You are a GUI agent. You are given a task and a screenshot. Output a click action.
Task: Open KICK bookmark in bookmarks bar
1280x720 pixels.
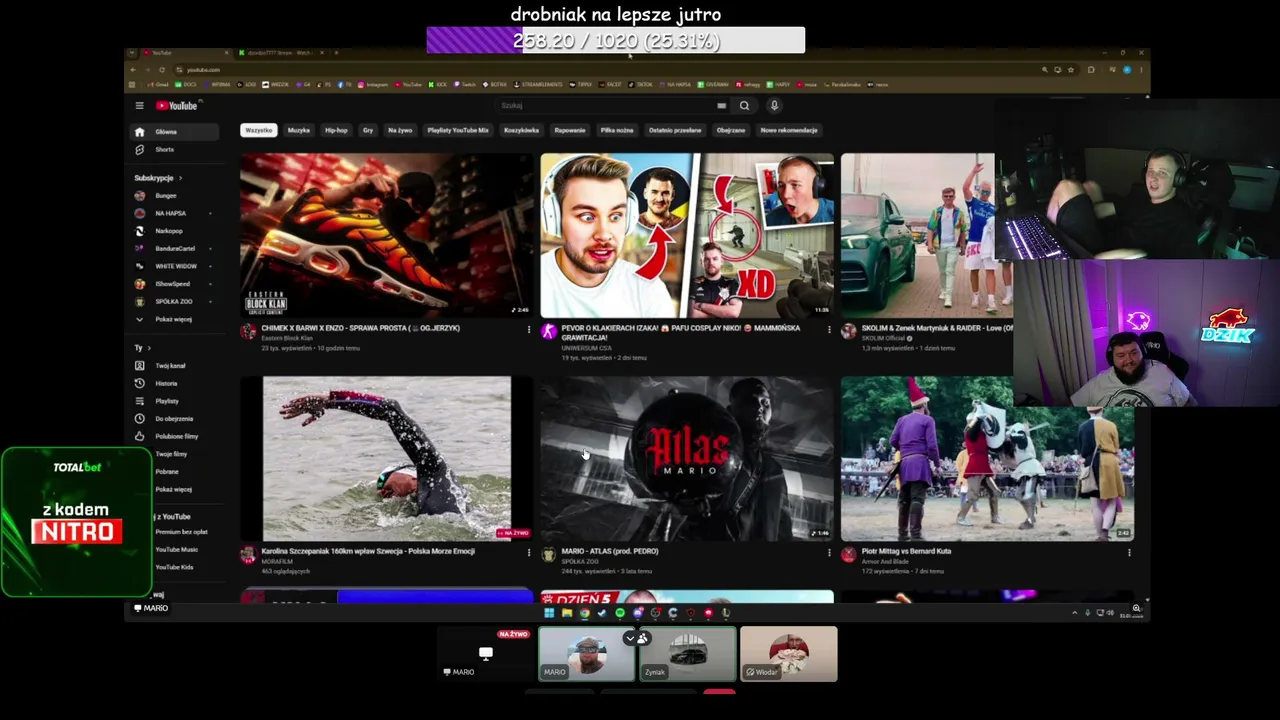pyautogui.click(x=438, y=85)
